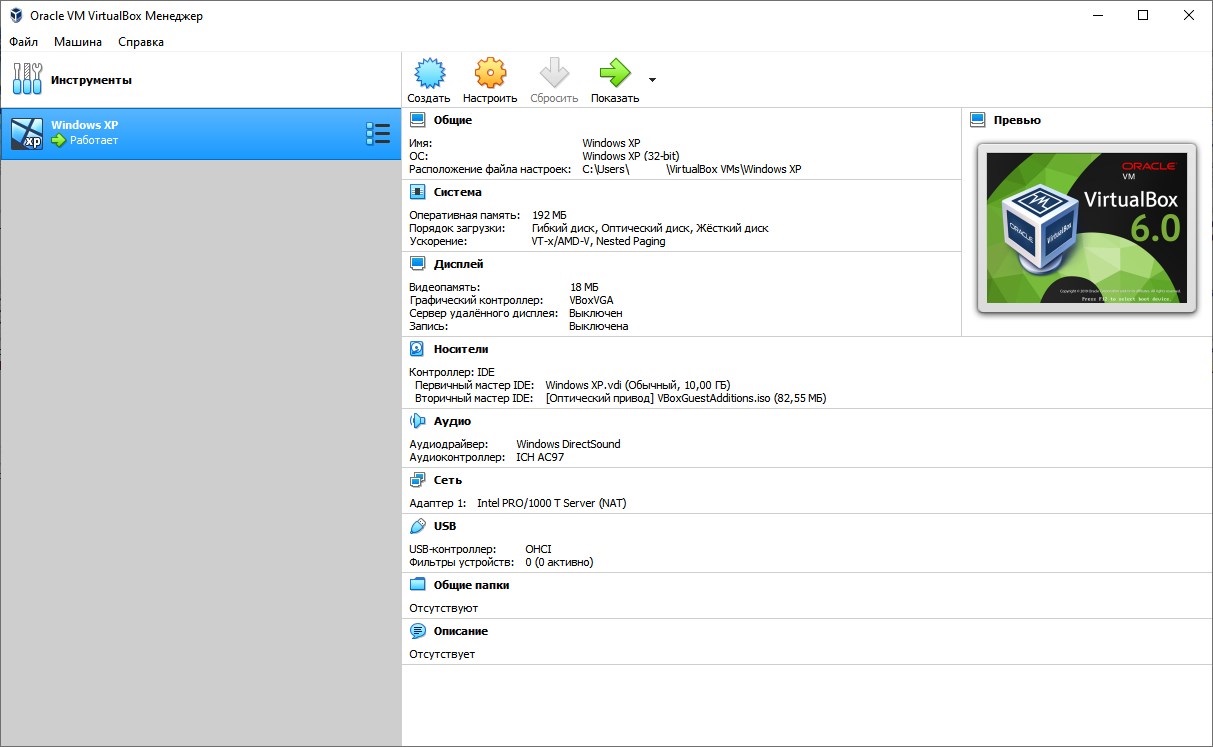Open the Общие section header link
Image resolution: width=1213 pixels, height=747 pixels.
tap(453, 120)
